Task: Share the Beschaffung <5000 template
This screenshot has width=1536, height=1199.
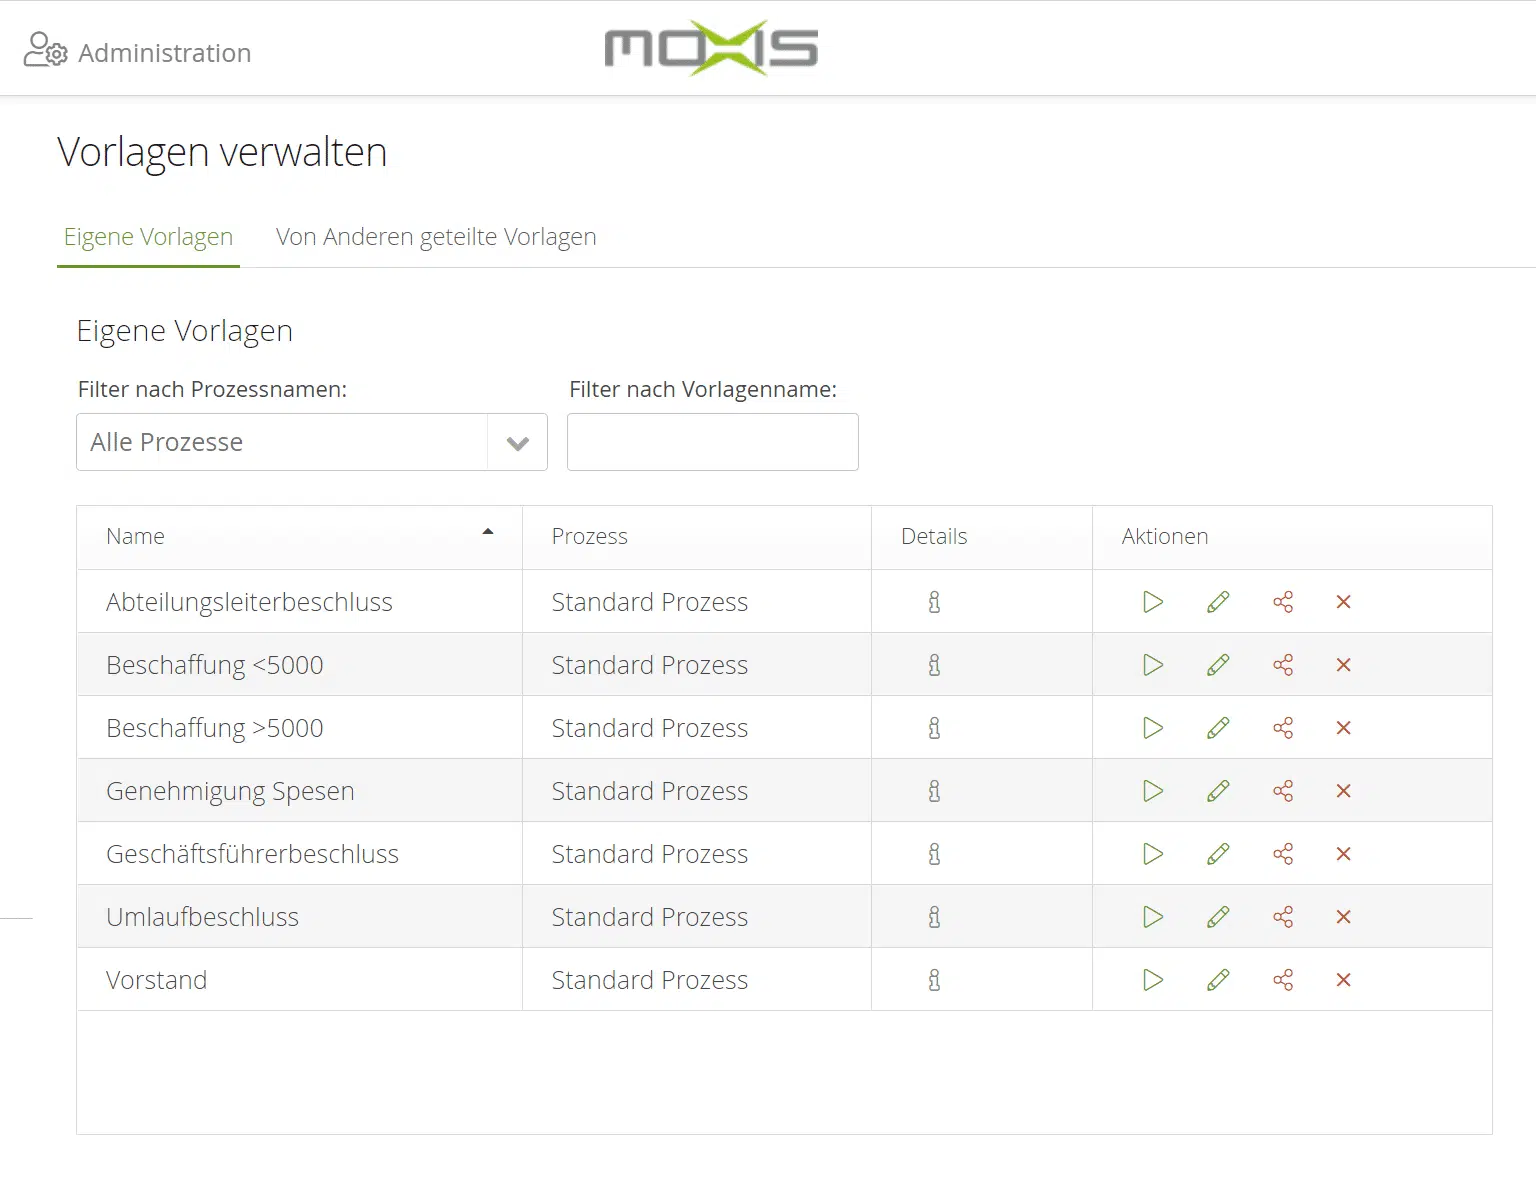Action: click(1283, 665)
